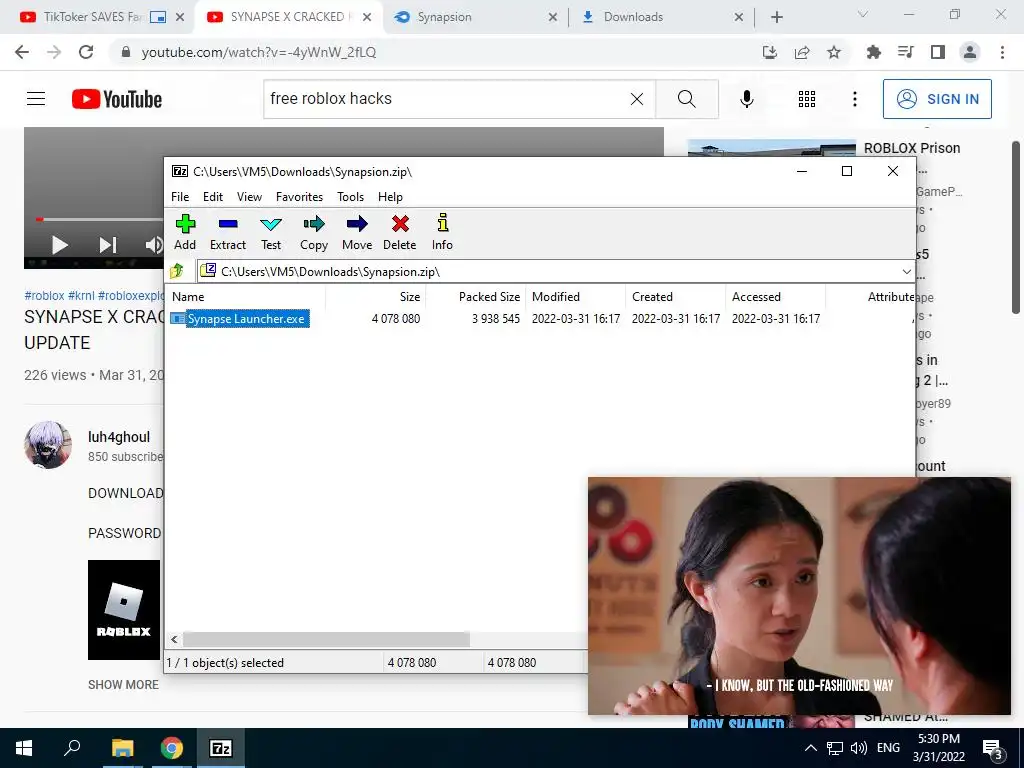Open the Help menu in 7-Zip
1024x768 pixels.
390,197
